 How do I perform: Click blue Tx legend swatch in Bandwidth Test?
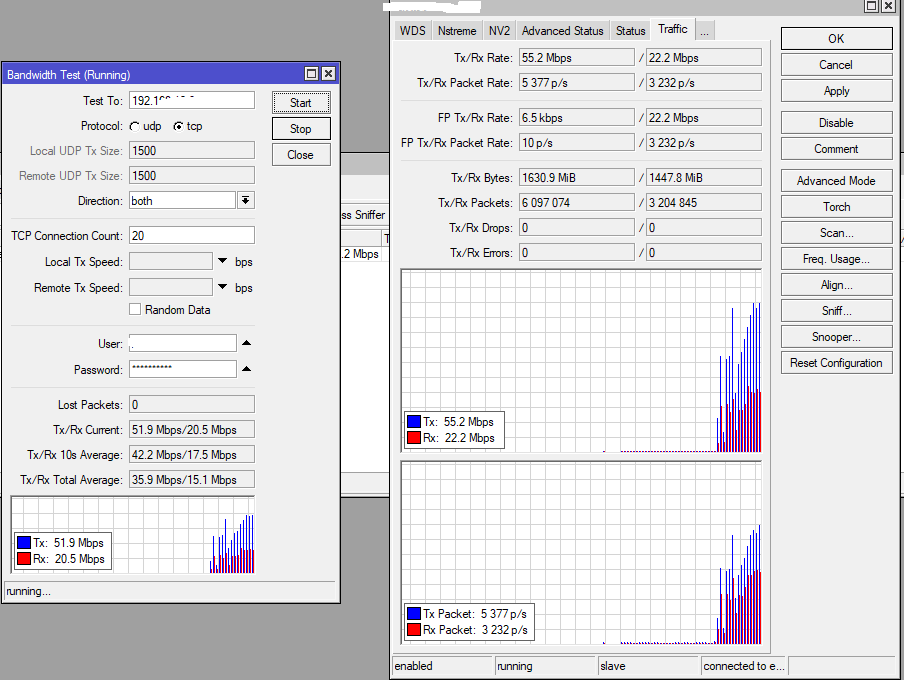coord(24,543)
